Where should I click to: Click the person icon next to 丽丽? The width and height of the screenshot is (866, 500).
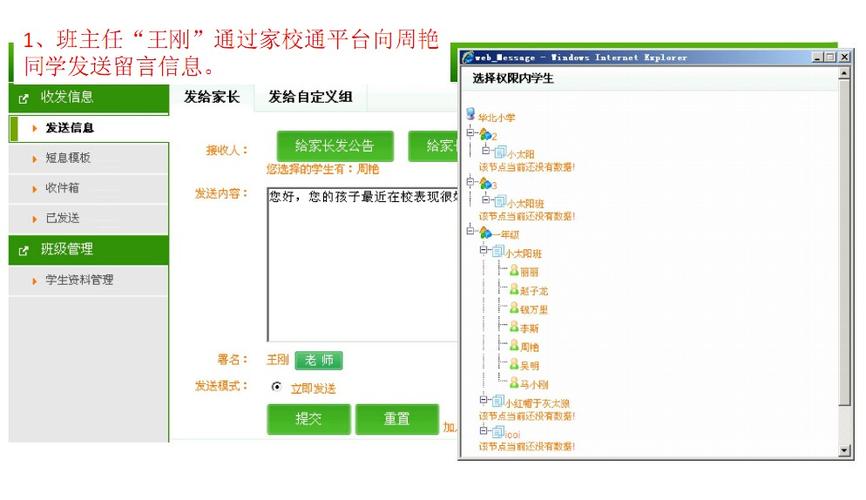pos(514,270)
